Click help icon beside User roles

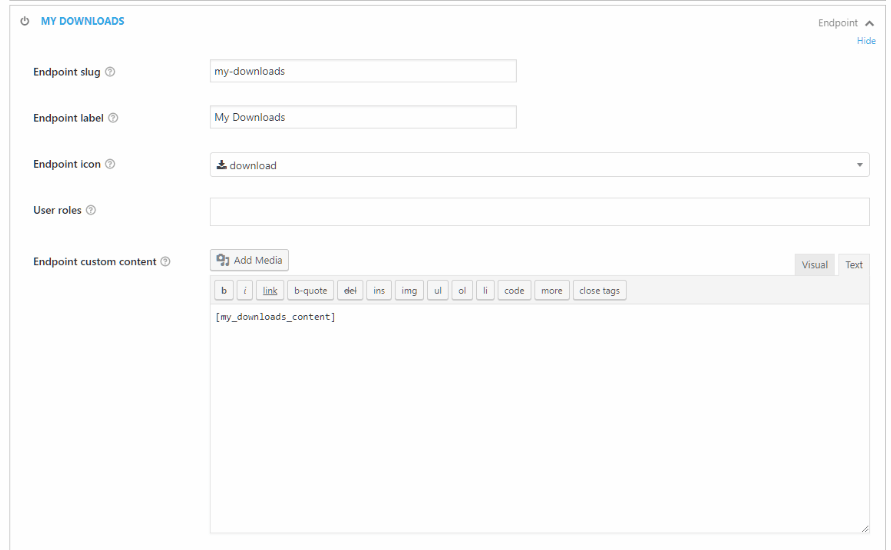91,210
